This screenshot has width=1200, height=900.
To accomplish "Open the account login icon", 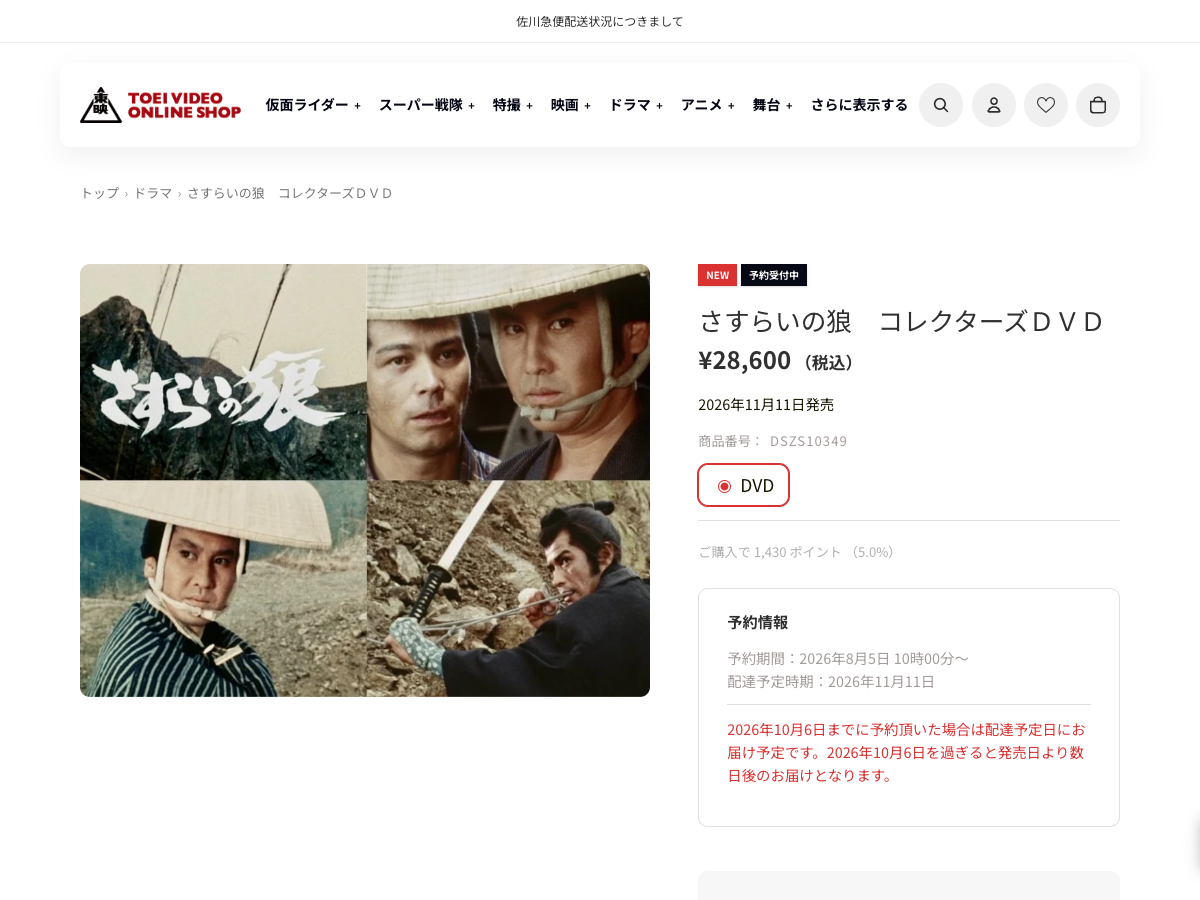I will click(x=994, y=105).
